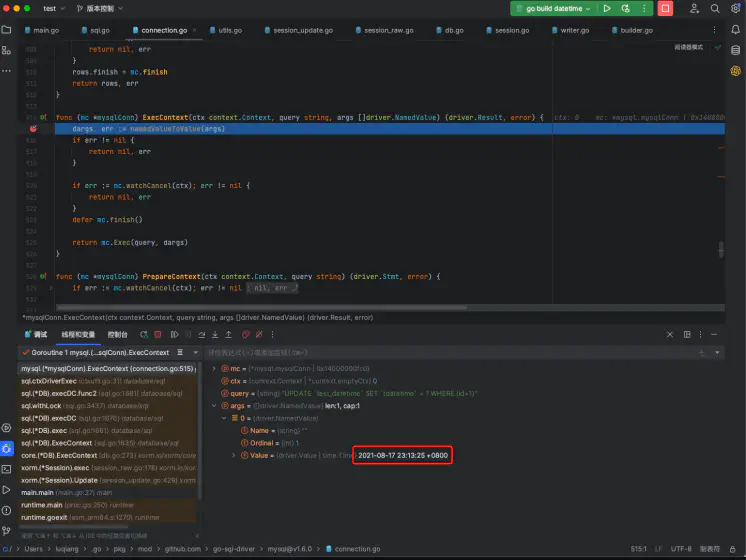Open the AI assistant swirl icon in right sidebar
Image resolution: width=746 pixels, height=560 pixels.
coord(735,71)
